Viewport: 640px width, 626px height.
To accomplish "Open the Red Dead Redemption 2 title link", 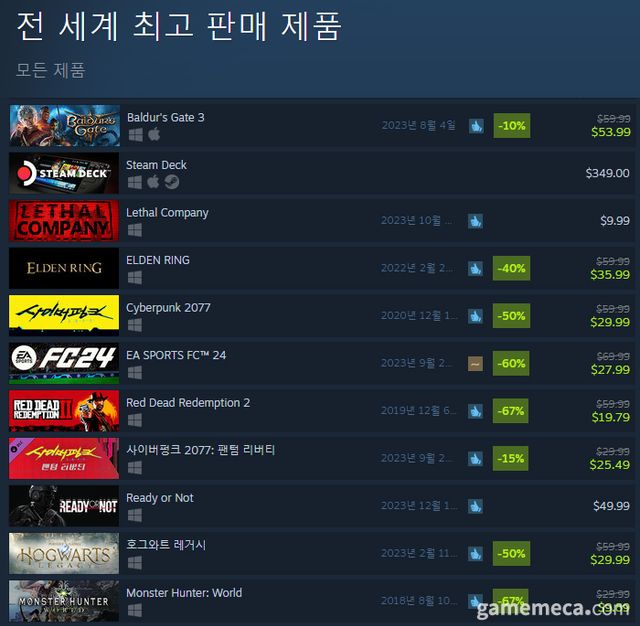I will pos(188,403).
